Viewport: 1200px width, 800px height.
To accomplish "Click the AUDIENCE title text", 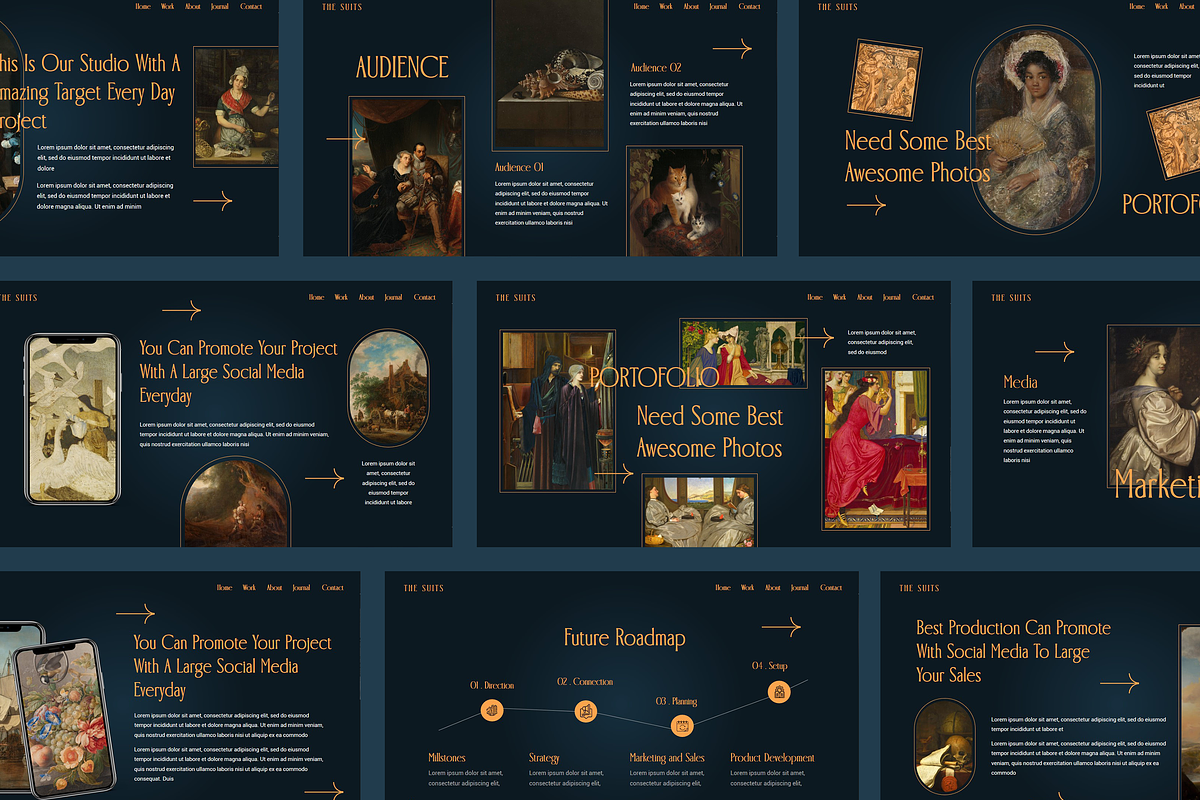I will pos(403,67).
